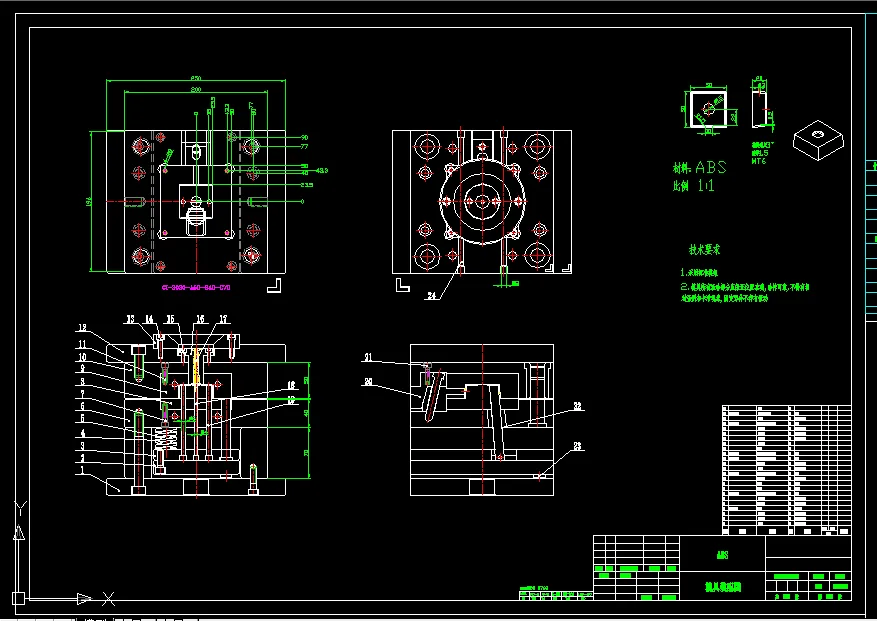The width and height of the screenshot is (877, 621).
Task: Select part callout number 10
Action: (82, 357)
